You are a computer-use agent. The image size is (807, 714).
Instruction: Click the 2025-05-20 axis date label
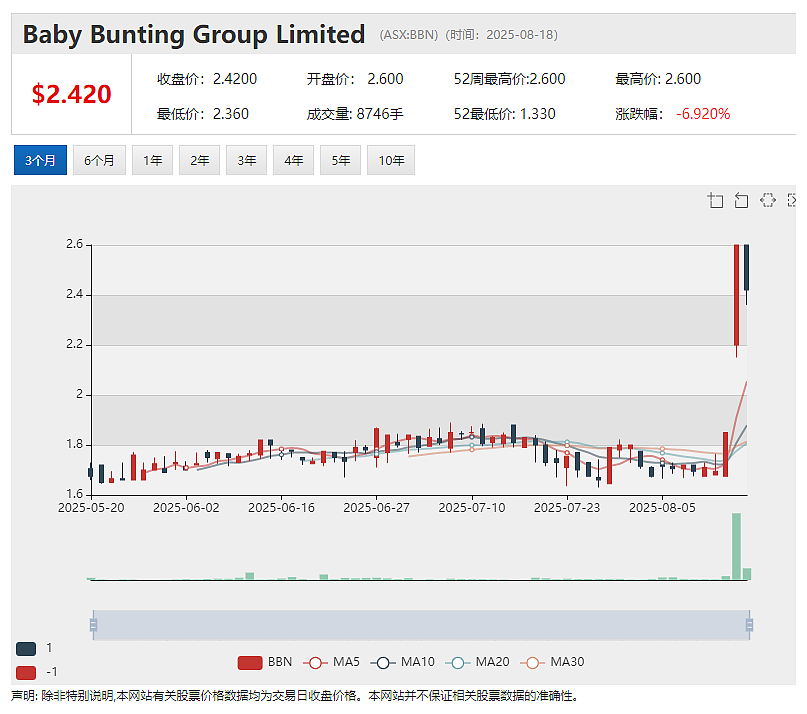click(x=91, y=508)
